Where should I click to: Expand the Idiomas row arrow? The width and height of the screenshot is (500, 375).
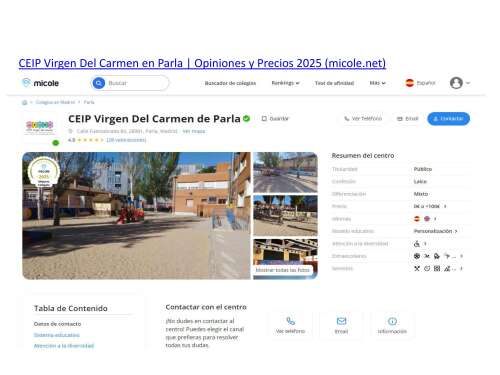tap(435, 219)
